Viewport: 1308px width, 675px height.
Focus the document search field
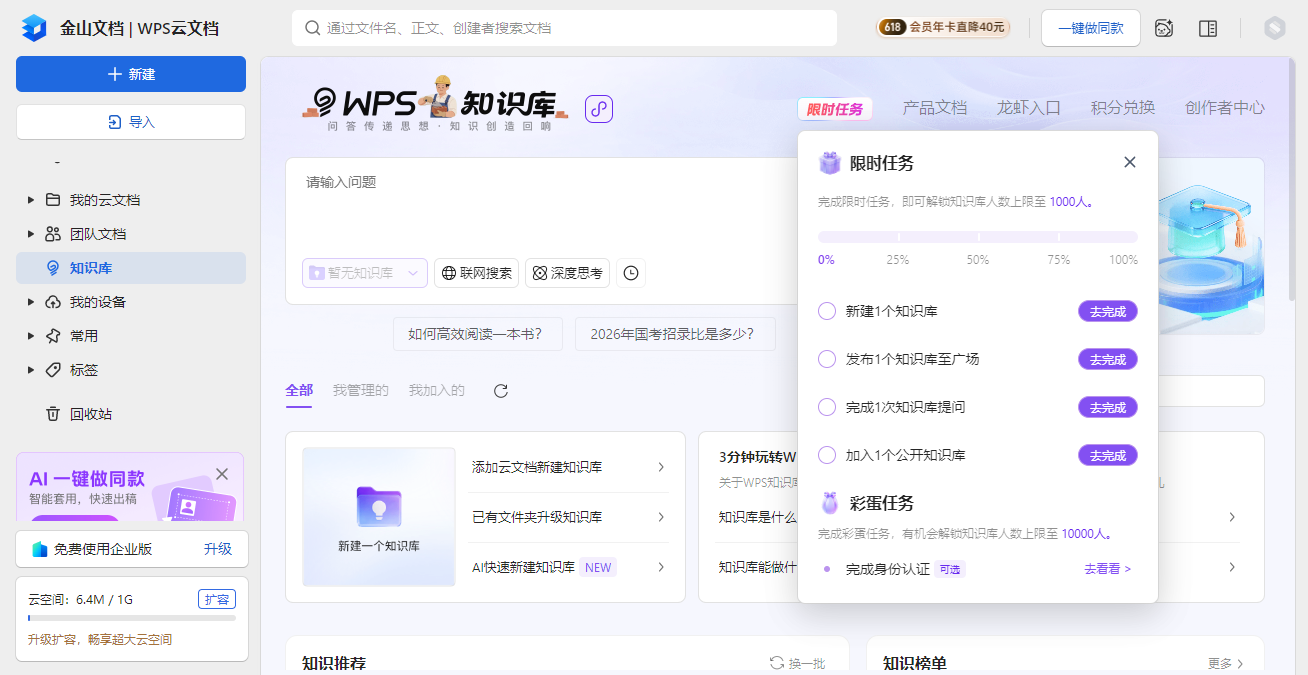pyautogui.click(x=564, y=28)
